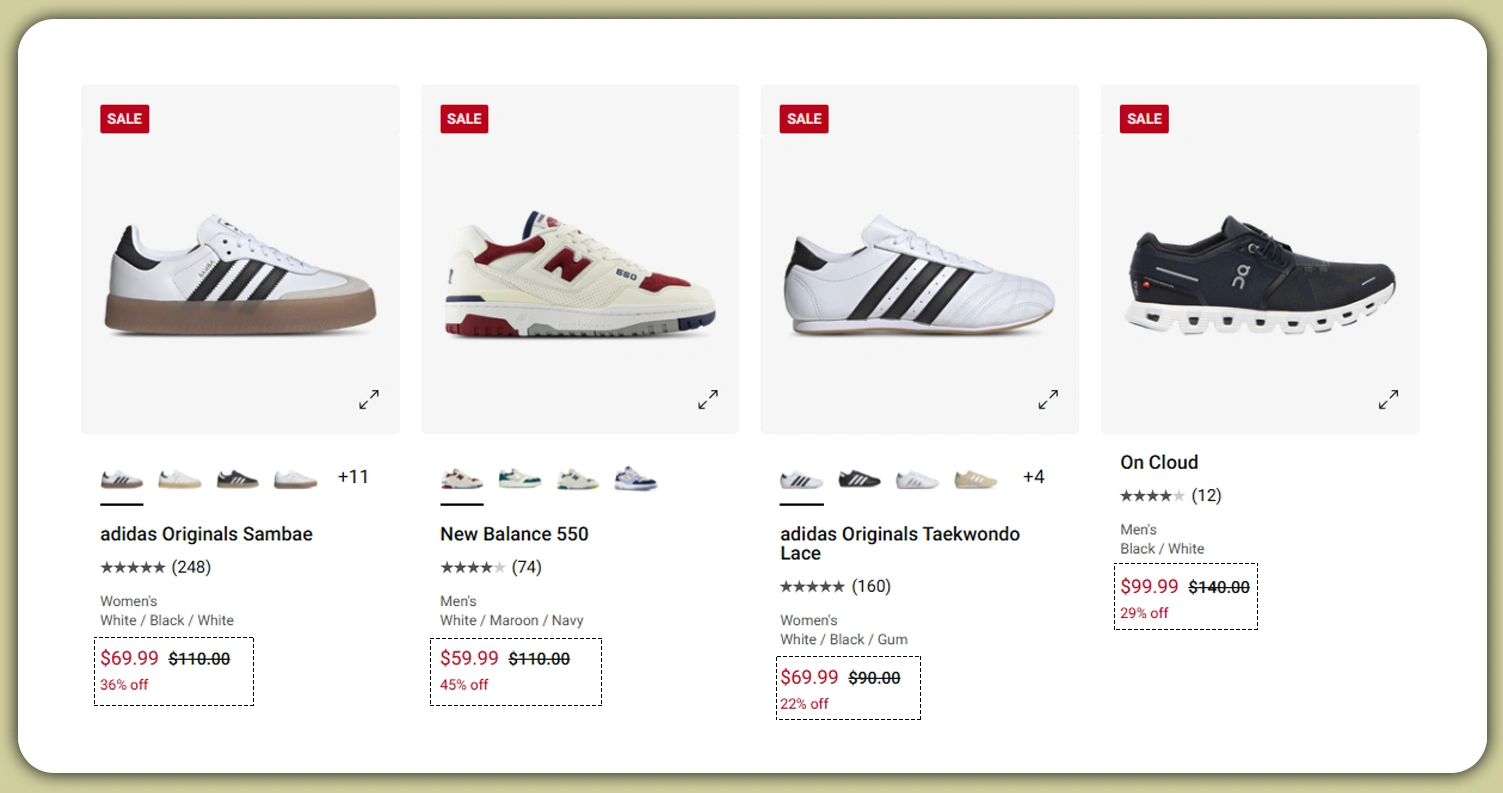Open fullscreen view of the On Cloud shoe
This screenshot has height=793, width=1503.
pos(1388,399)
